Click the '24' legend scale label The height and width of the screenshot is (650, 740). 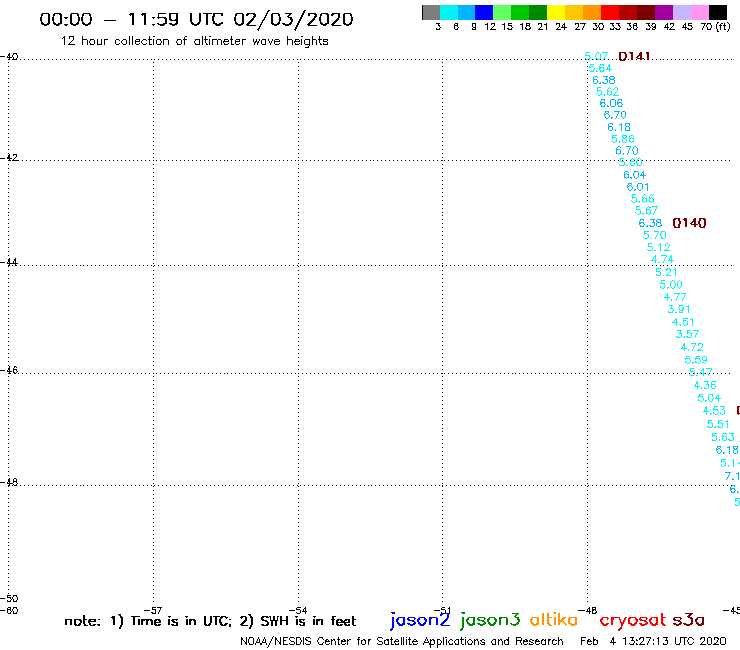pos(561,26)
